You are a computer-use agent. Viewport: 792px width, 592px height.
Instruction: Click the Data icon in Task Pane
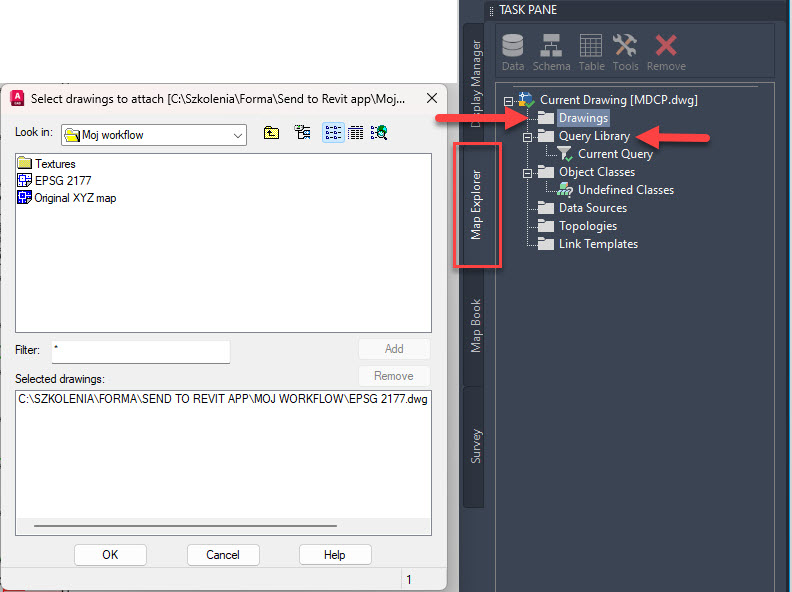(513, 51)
